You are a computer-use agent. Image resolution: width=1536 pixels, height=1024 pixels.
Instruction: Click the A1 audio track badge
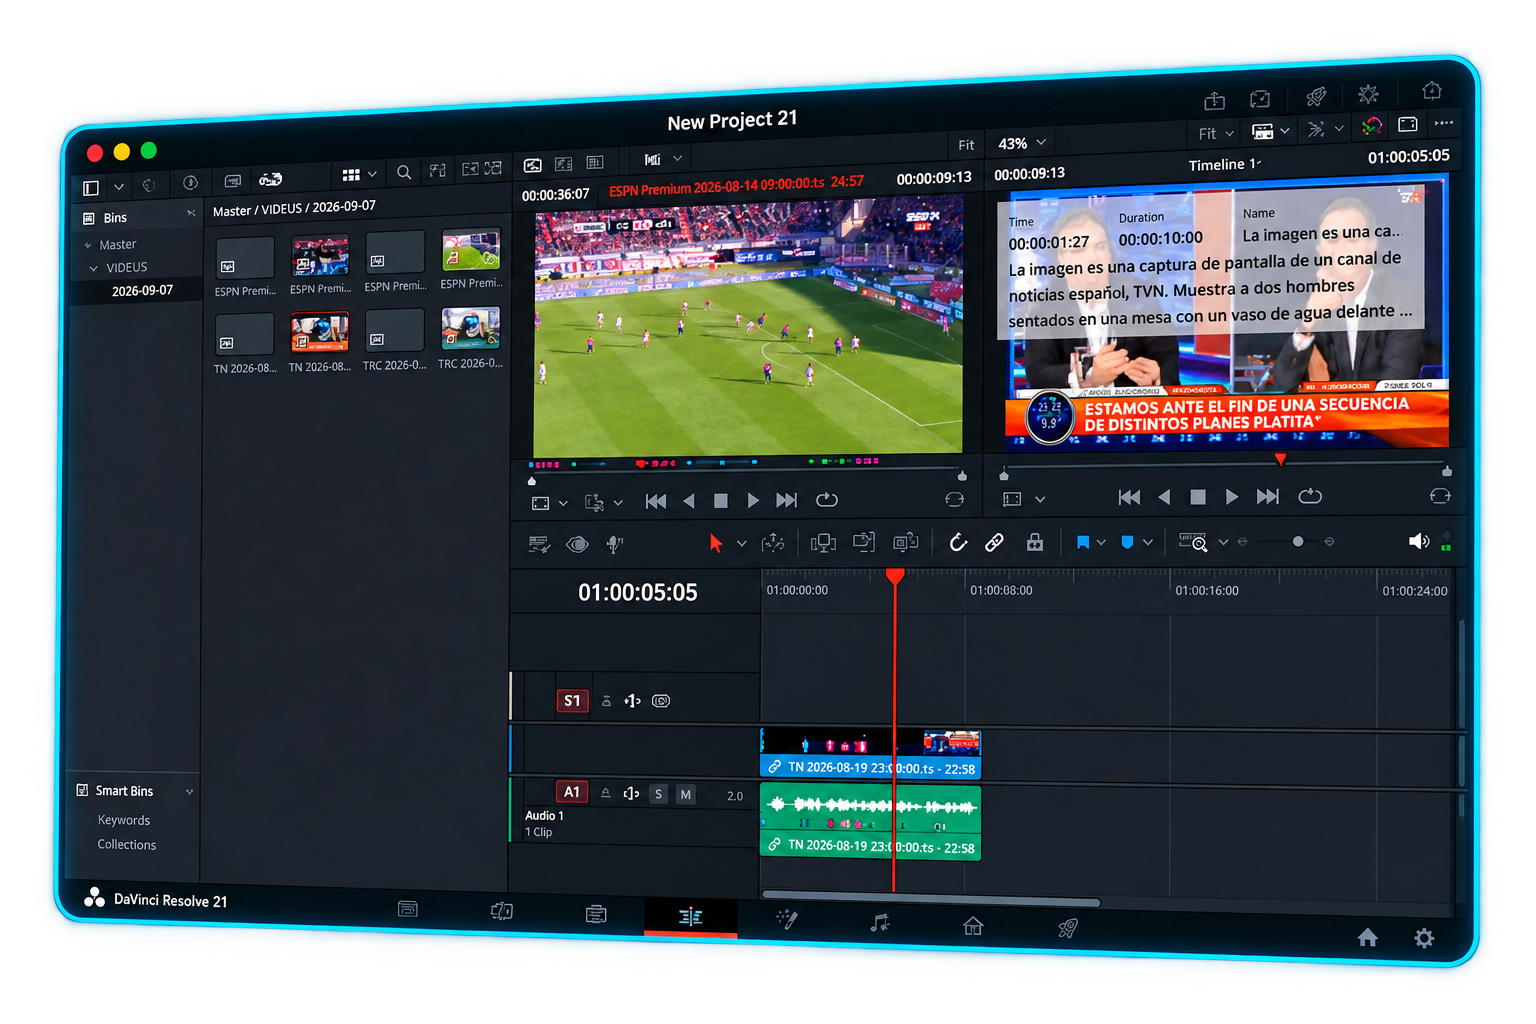click(x=571, y=792)
